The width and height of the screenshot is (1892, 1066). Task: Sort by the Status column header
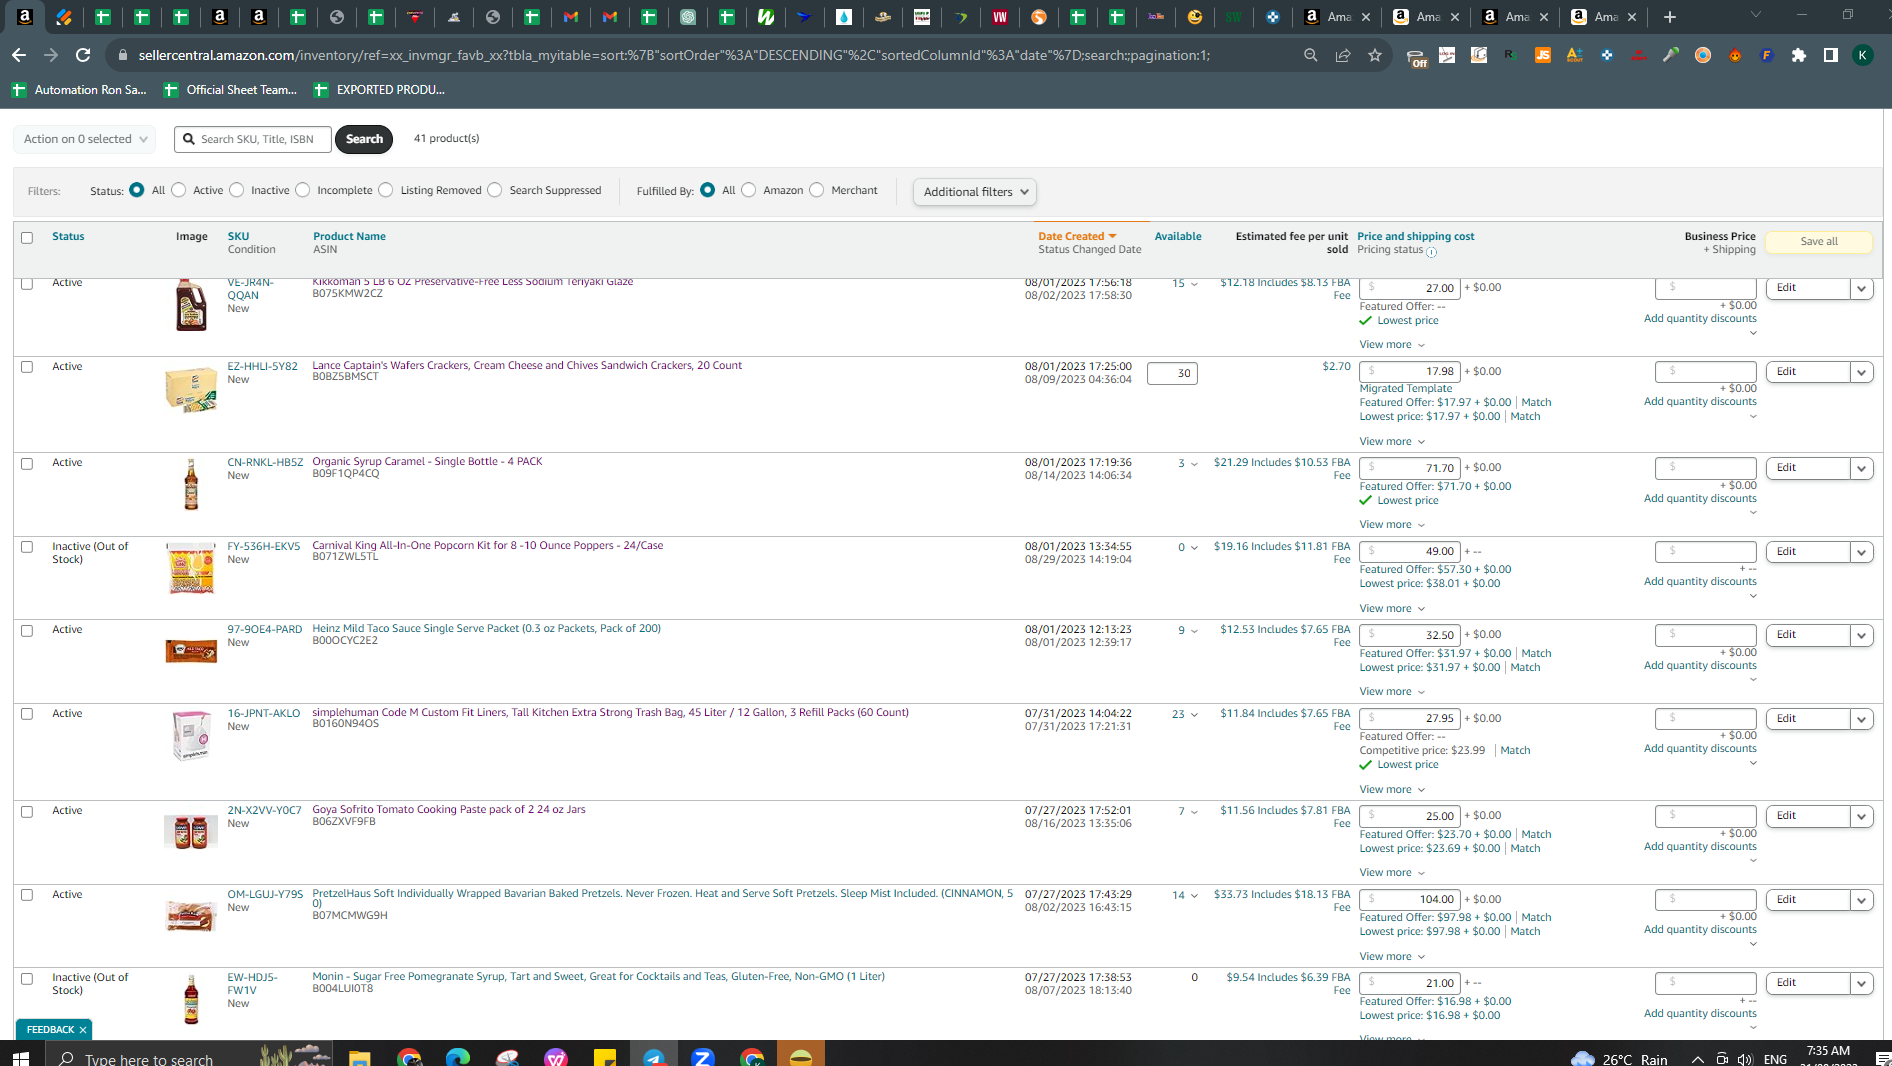coord(68,237)
